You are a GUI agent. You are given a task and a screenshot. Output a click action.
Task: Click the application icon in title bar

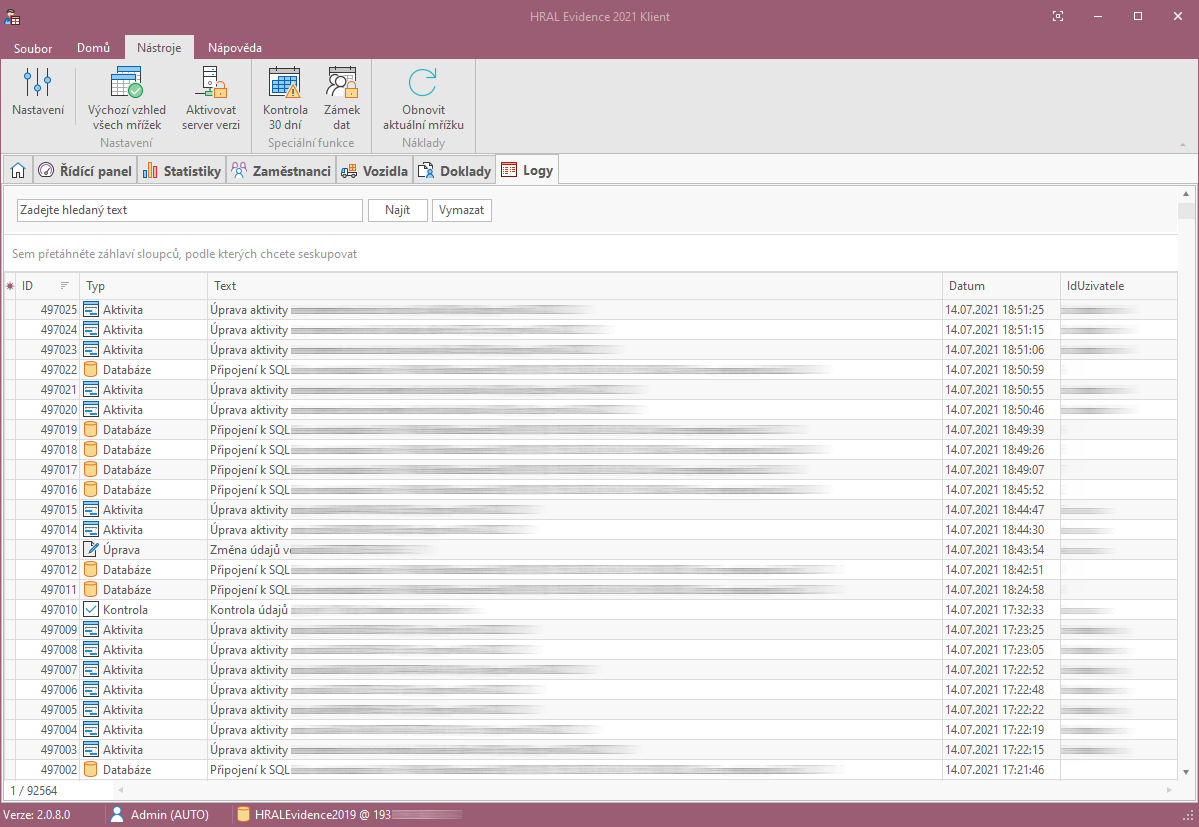12,16
